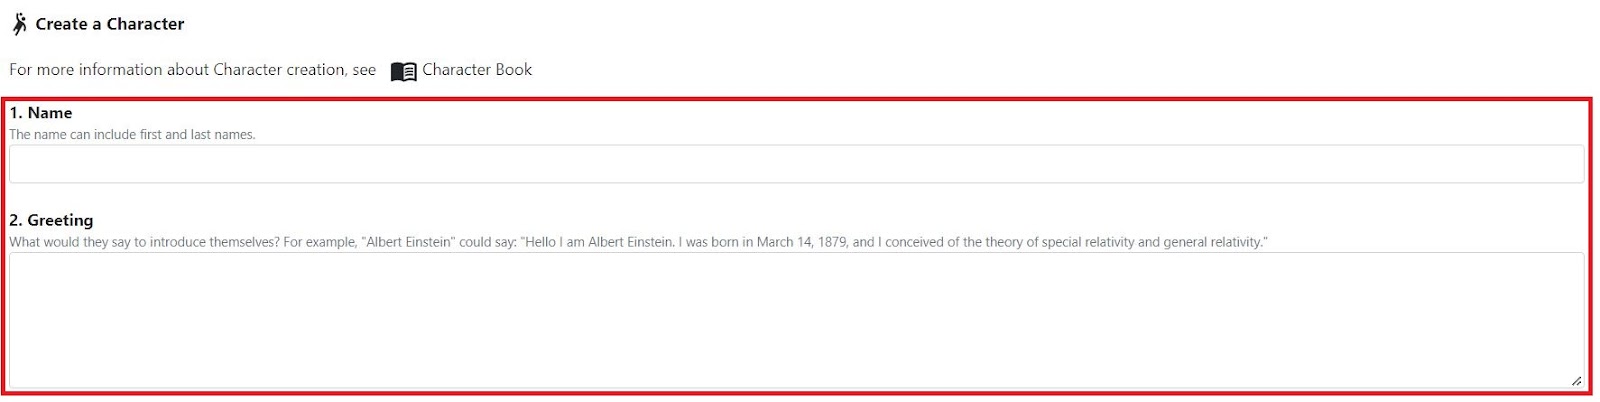
Task: Click the "For more information about Character creation" text
Action: point(178,70)
